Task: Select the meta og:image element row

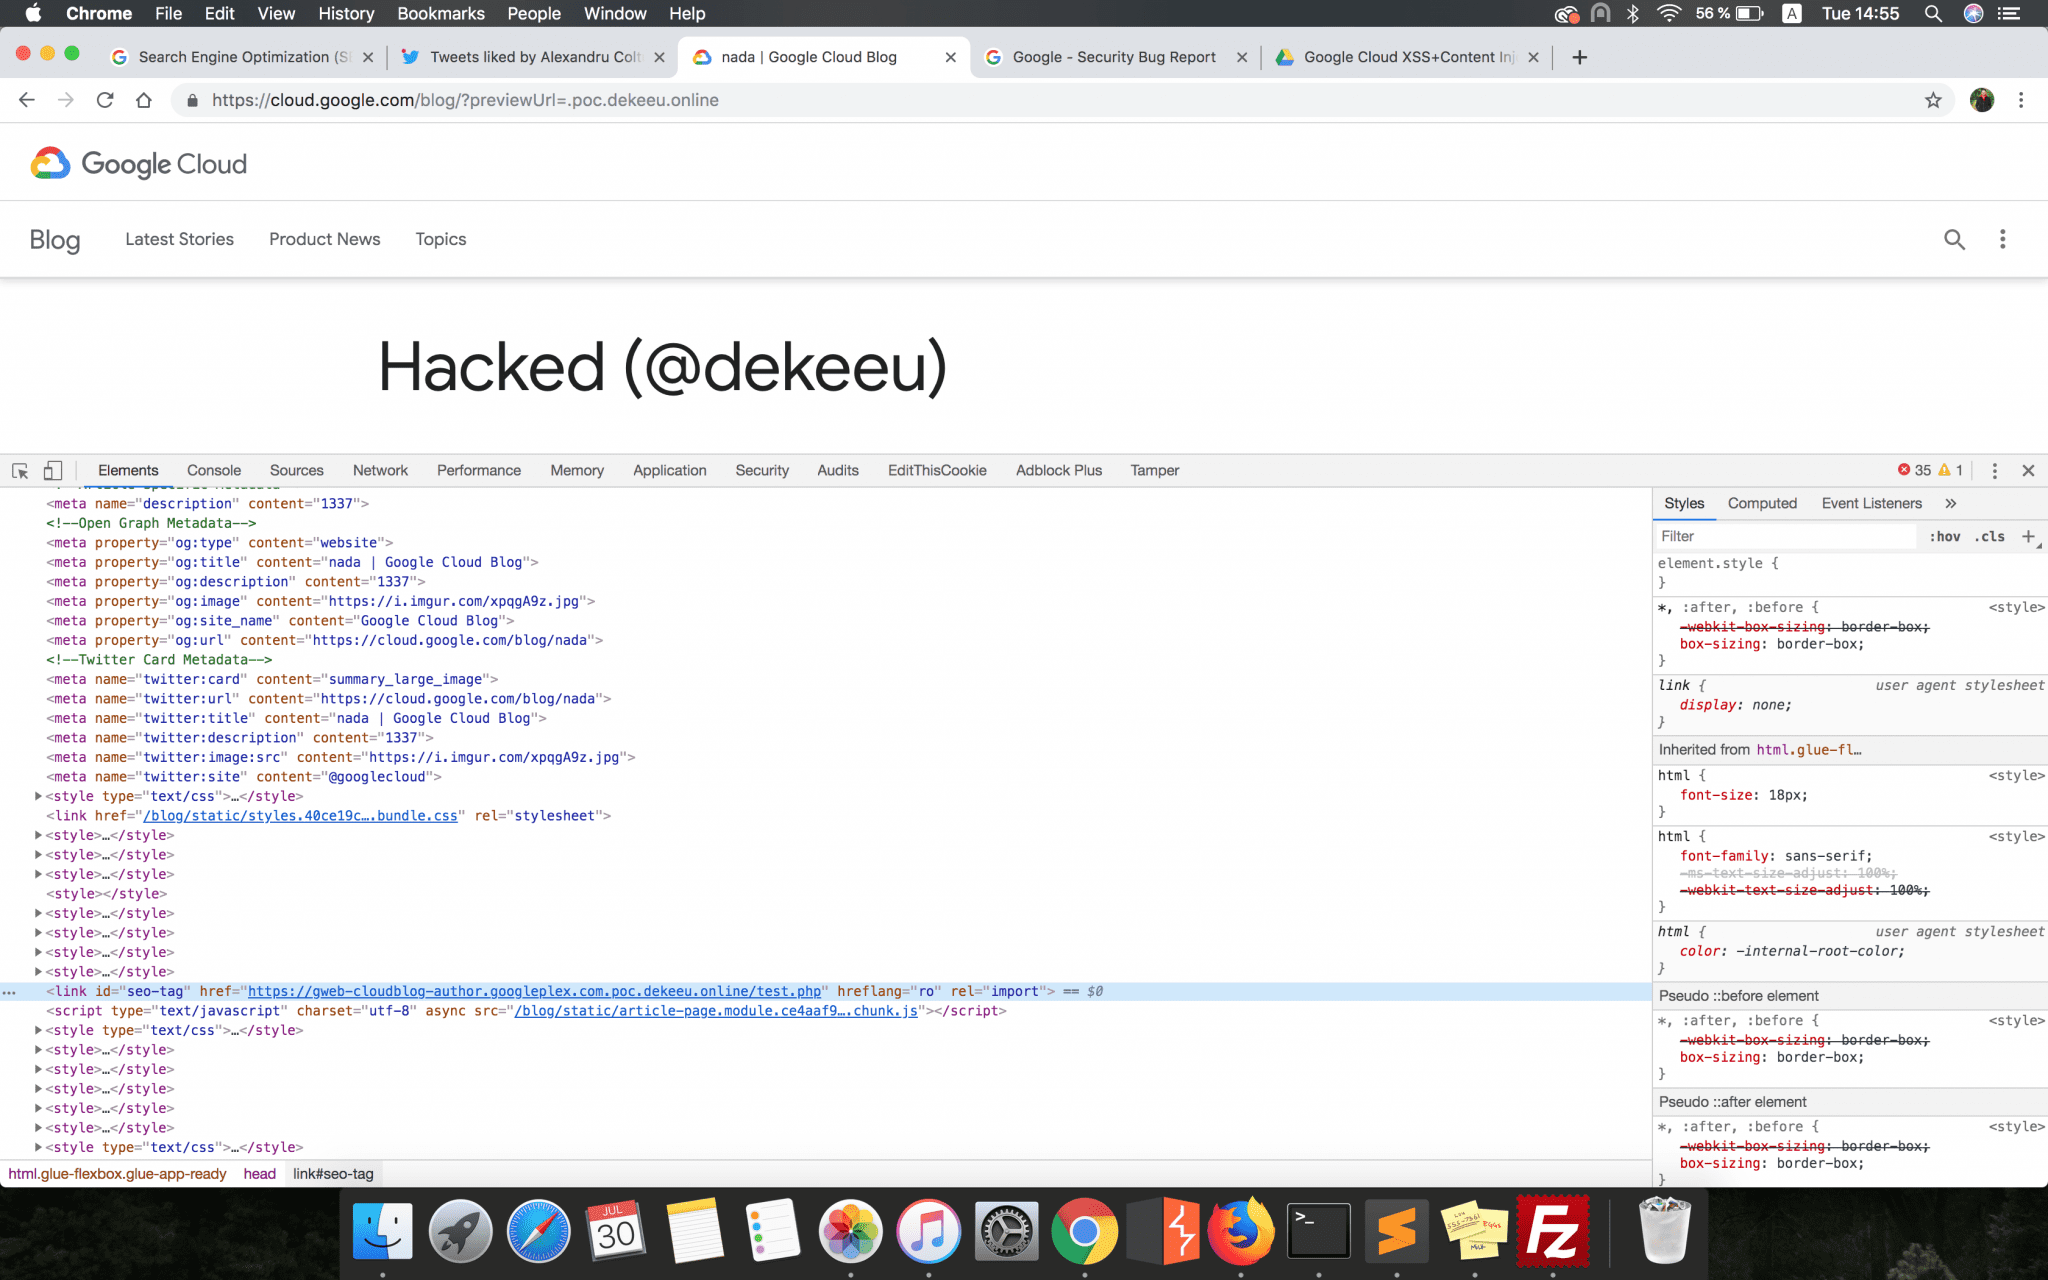Action: 321,601
